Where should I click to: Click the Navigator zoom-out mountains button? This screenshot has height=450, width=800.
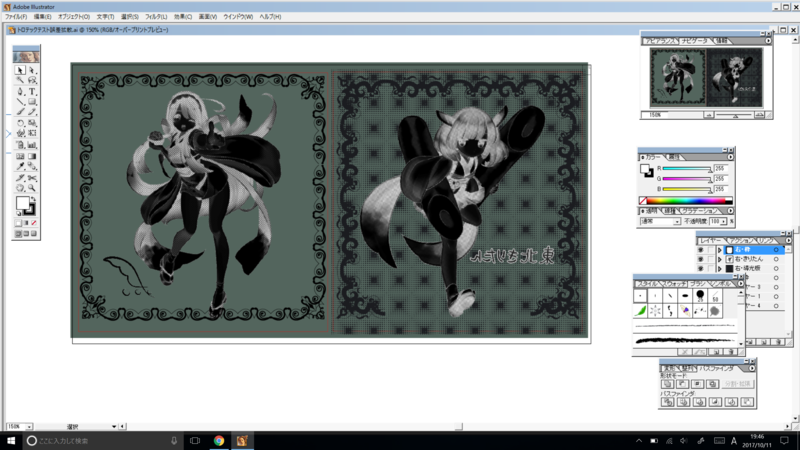pos(709,115)
